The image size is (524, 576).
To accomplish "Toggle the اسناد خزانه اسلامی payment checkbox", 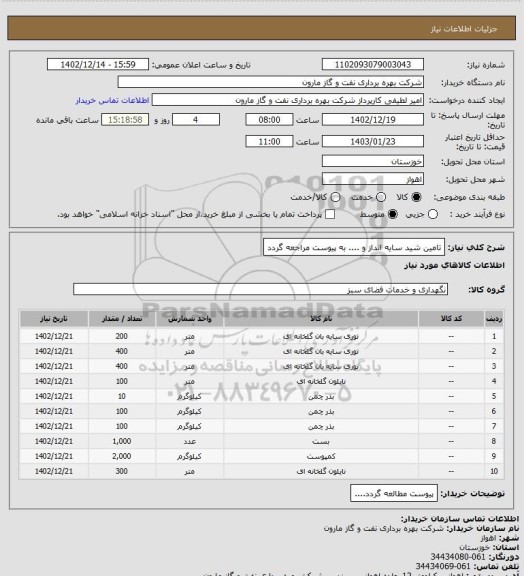I will 330,214.
